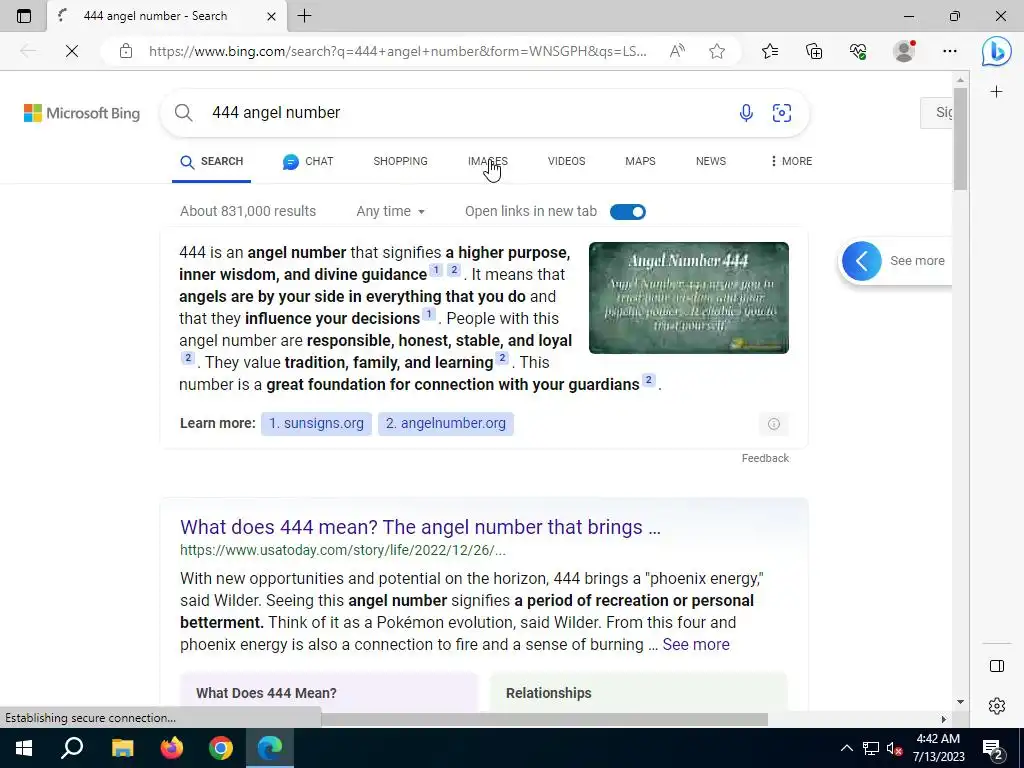Open Edge Settings and more menu
This screenshot has height=768, width=1024.
click(950, 51)
